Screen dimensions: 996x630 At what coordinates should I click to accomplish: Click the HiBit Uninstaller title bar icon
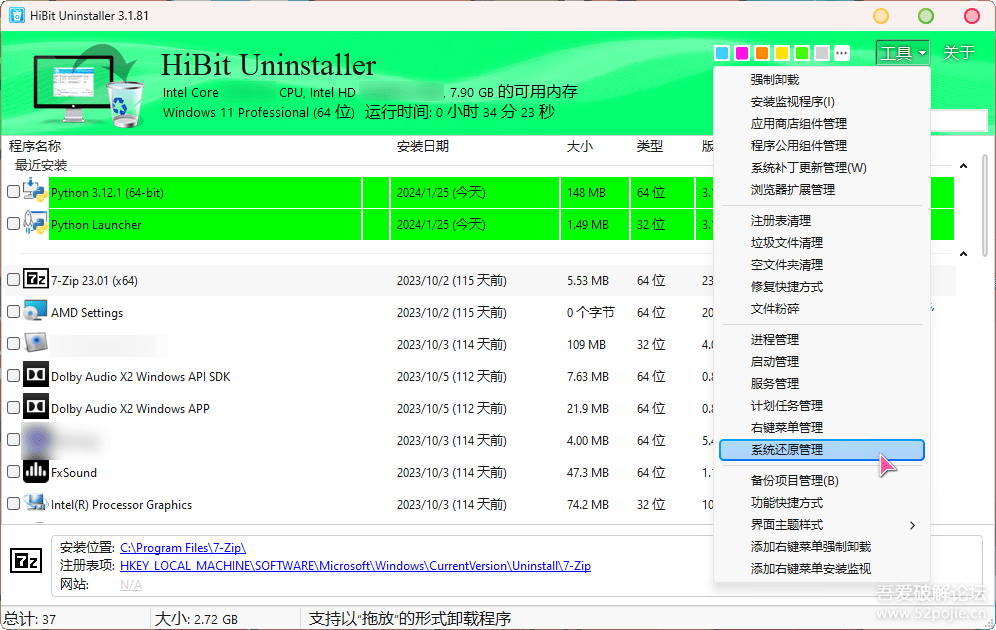coord(17,15)
